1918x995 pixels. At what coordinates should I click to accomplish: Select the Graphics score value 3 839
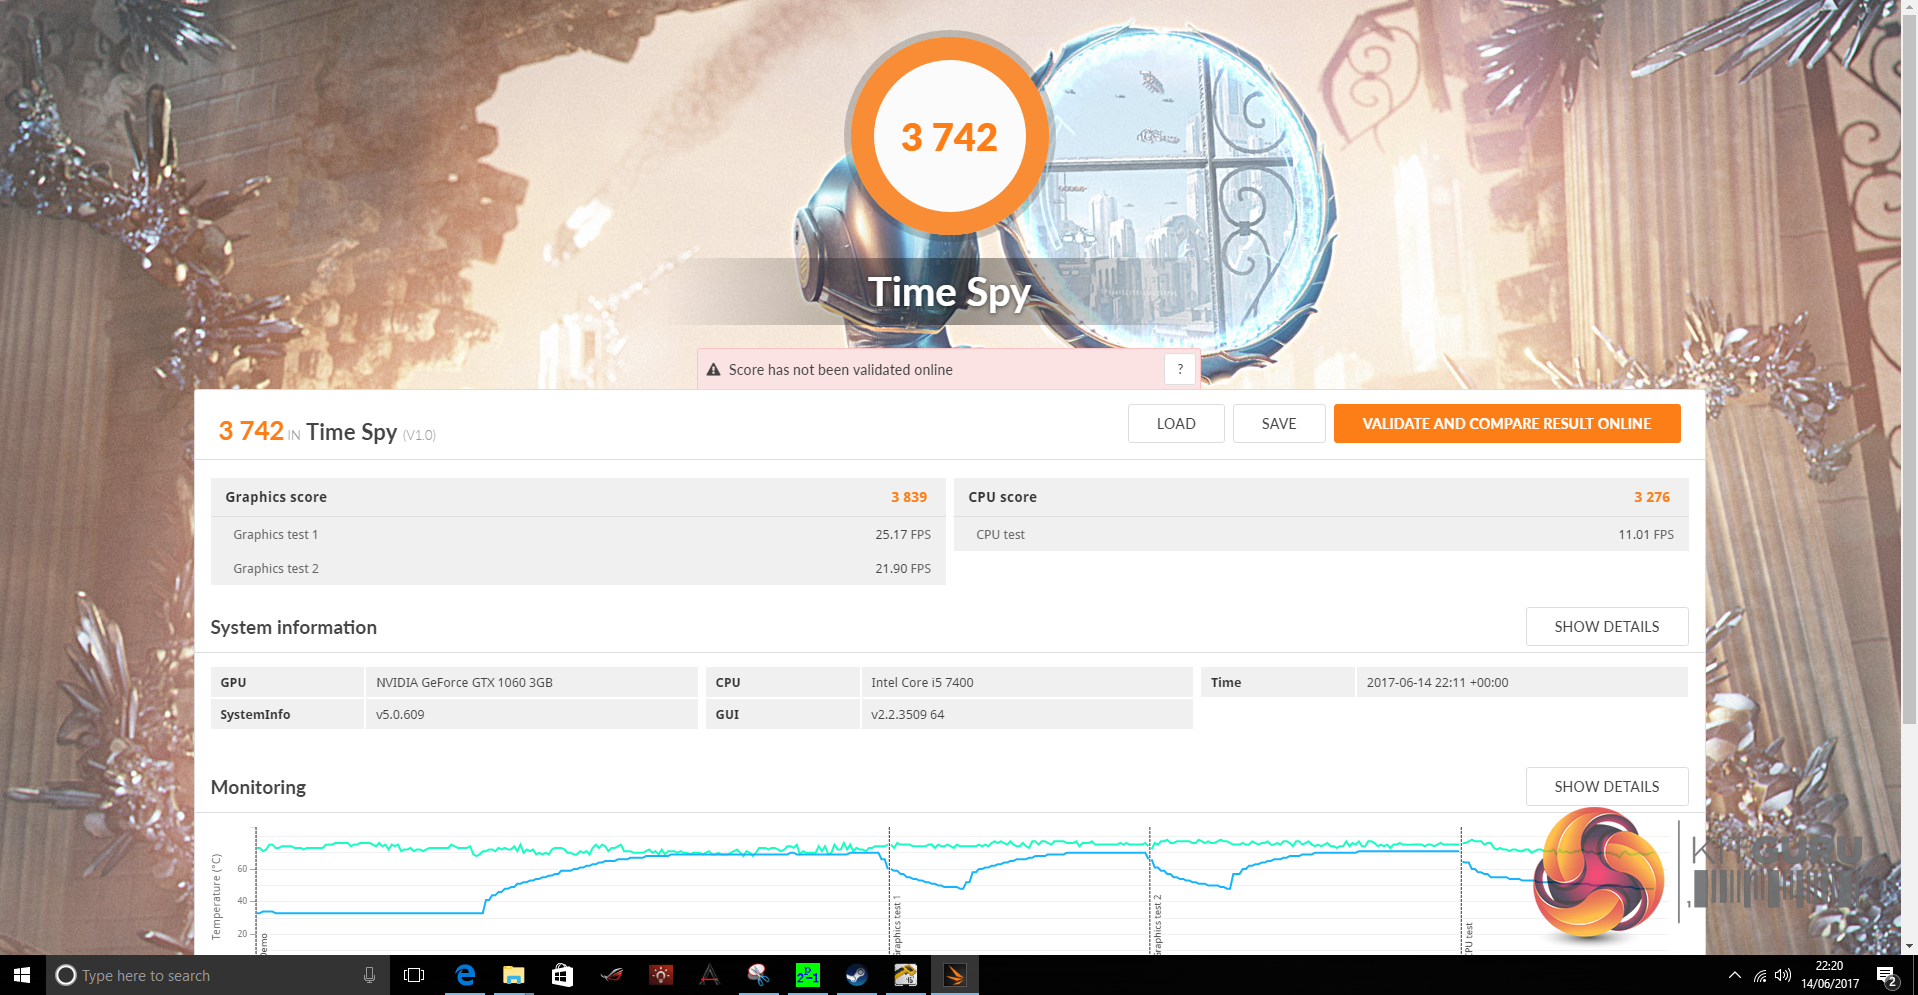click(x=909, y=497)
